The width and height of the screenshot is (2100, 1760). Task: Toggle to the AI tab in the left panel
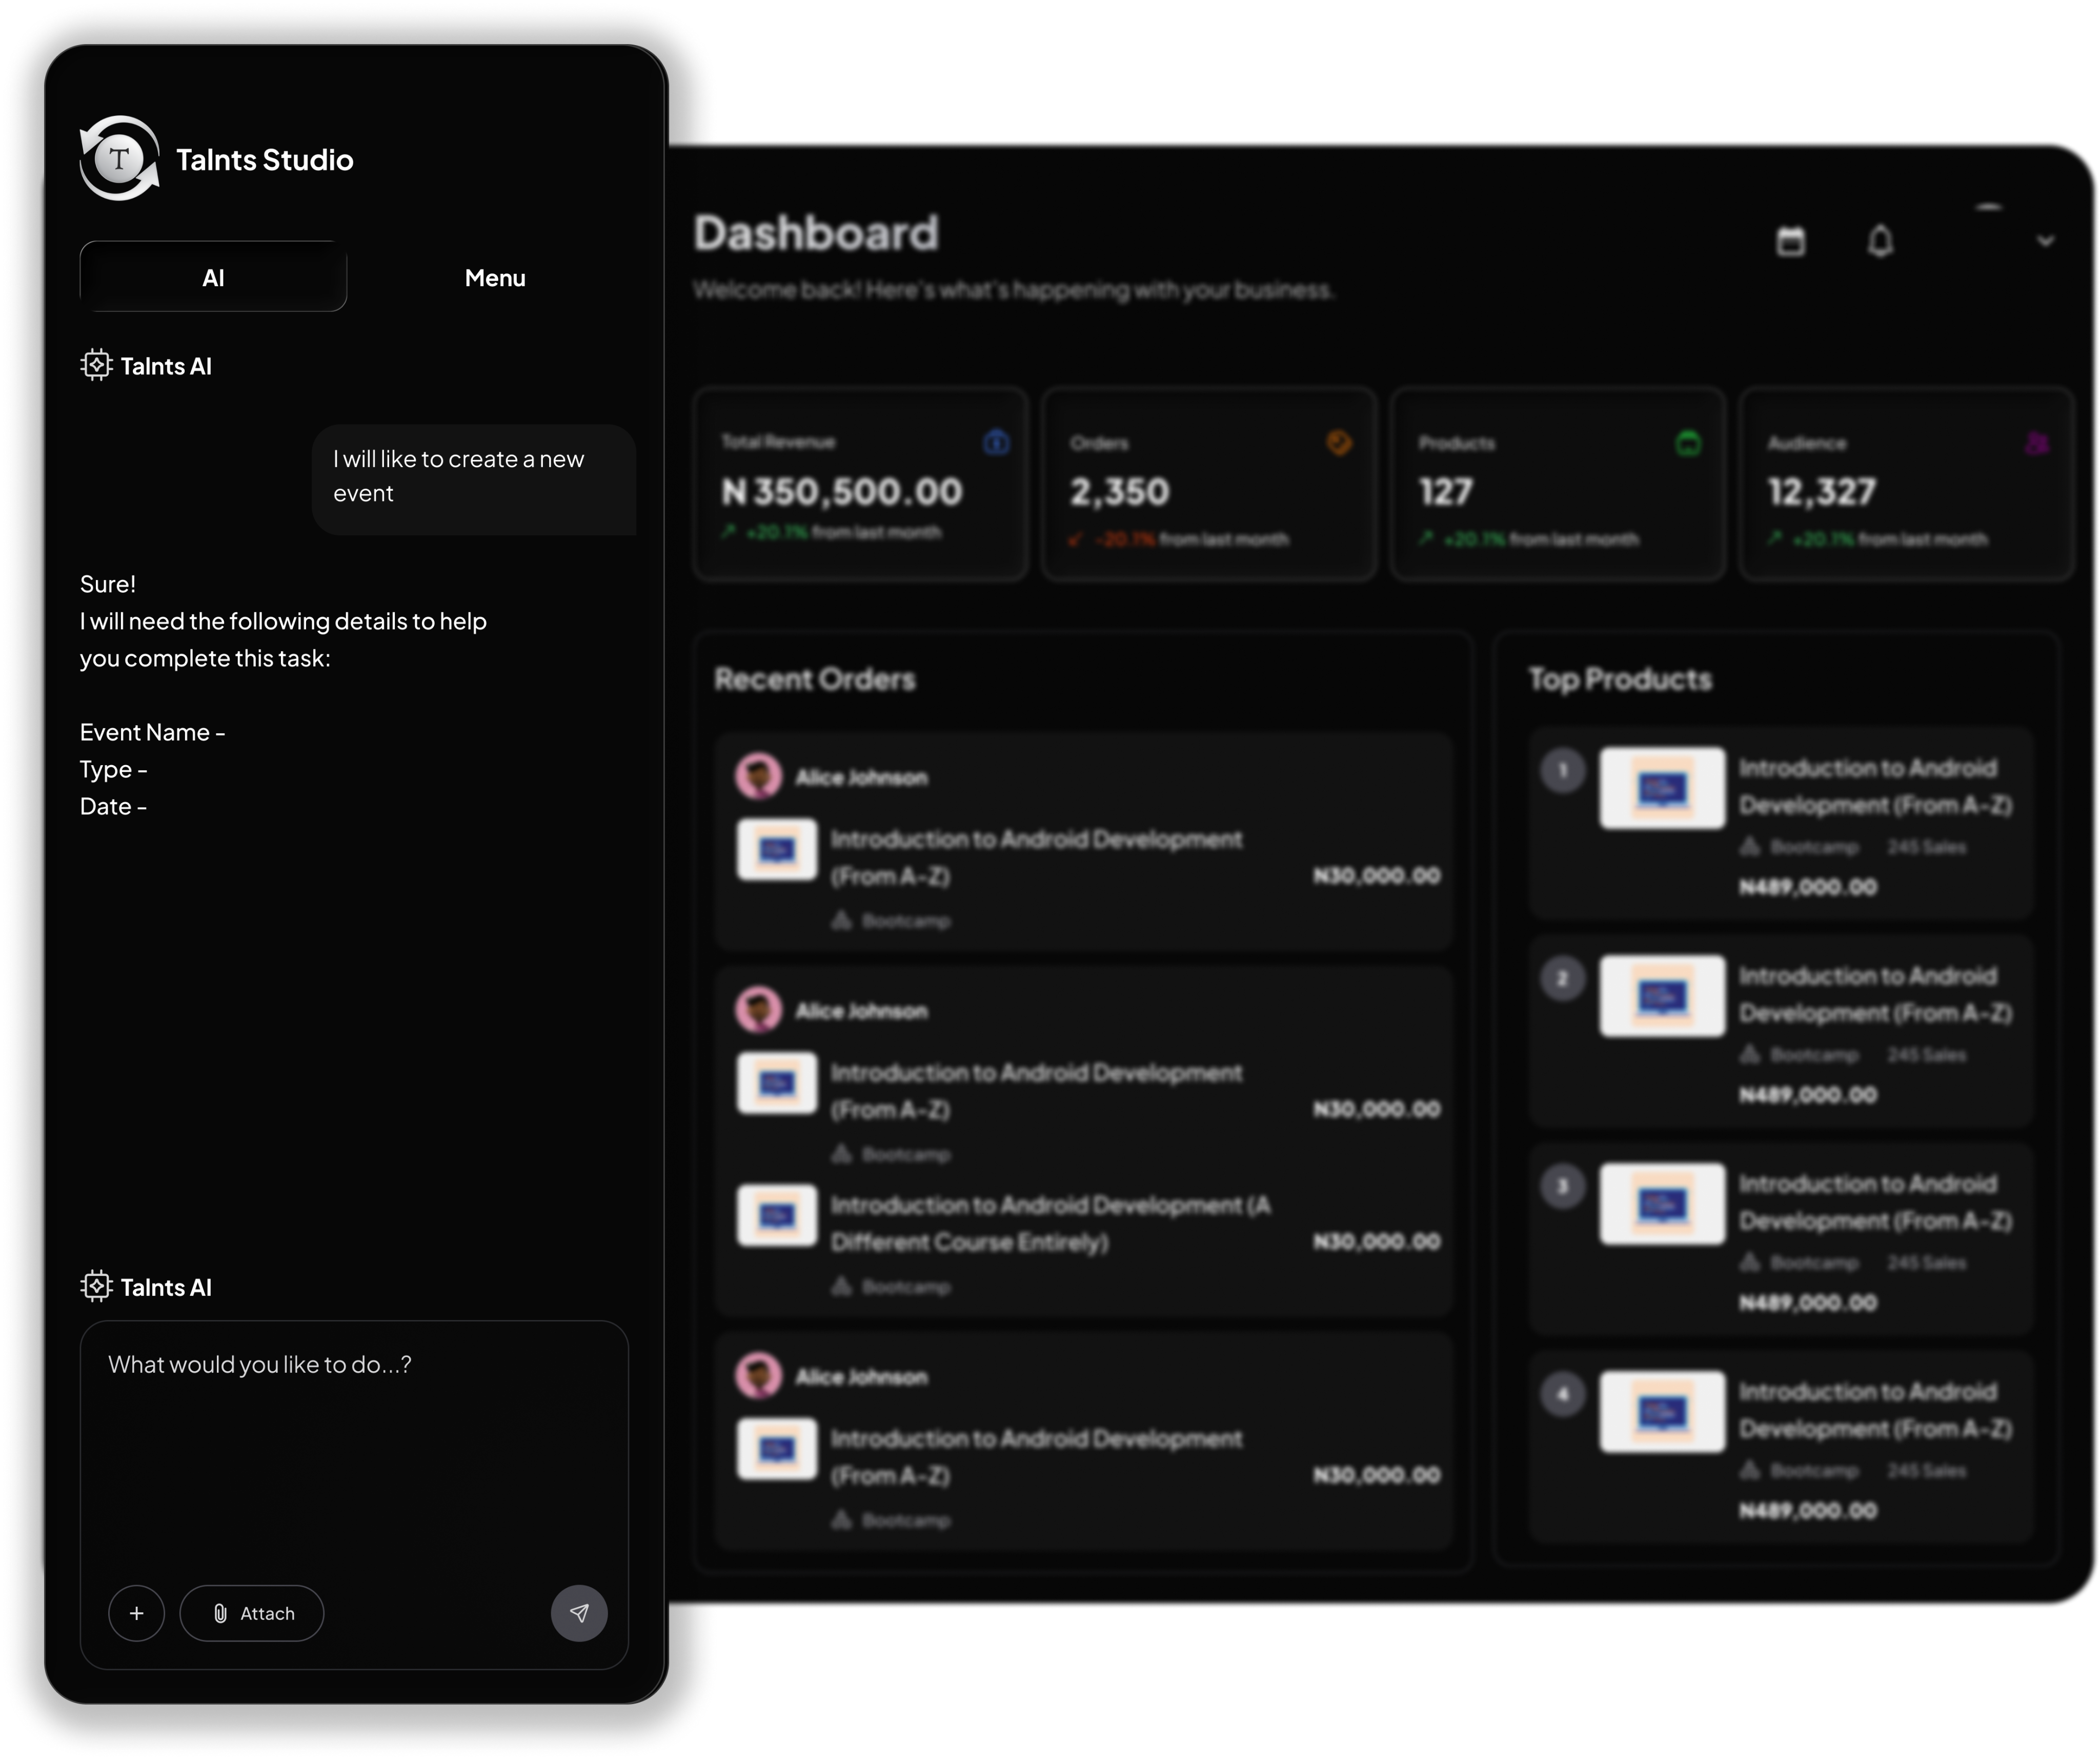coord(213,277)
